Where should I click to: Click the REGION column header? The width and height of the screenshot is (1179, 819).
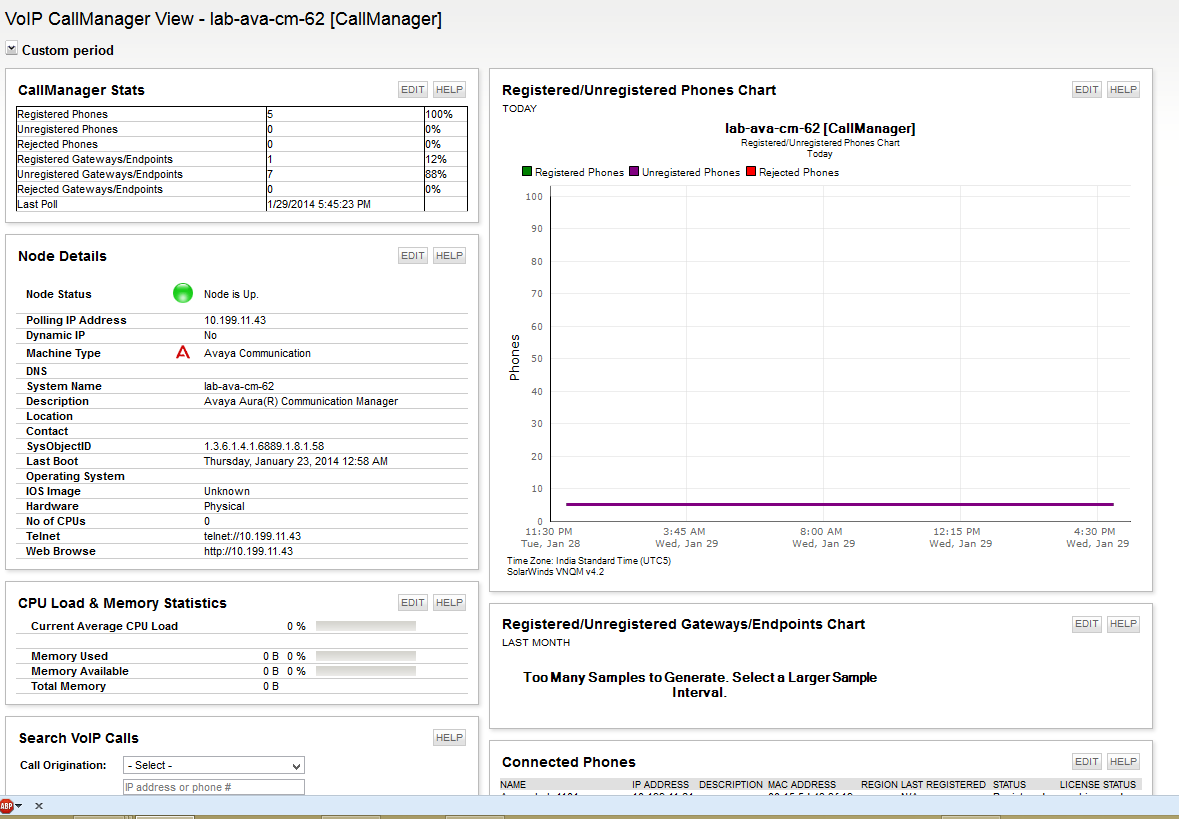coord(880,784)
